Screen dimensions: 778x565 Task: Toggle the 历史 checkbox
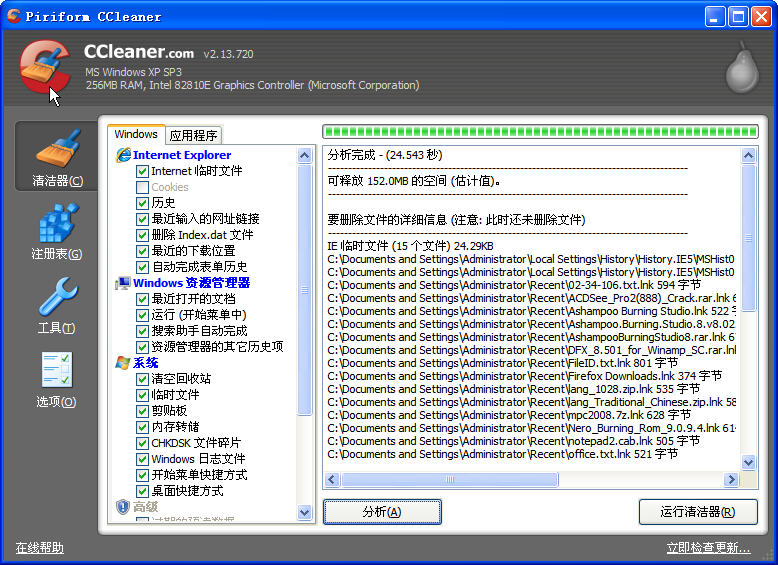tap(142, 203)
